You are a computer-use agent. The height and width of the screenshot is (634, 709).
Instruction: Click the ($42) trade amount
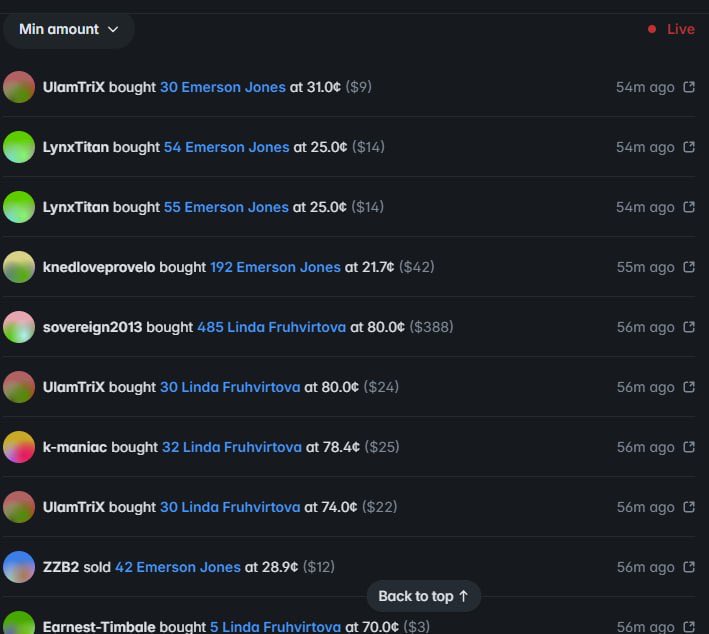(416, 267)
